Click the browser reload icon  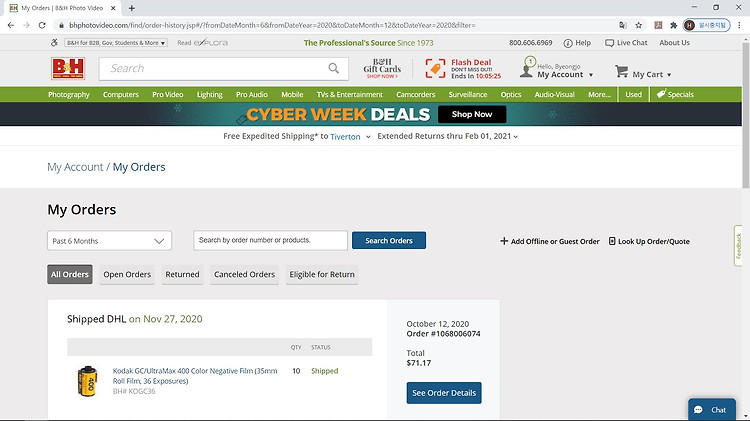tap(42, 25)
